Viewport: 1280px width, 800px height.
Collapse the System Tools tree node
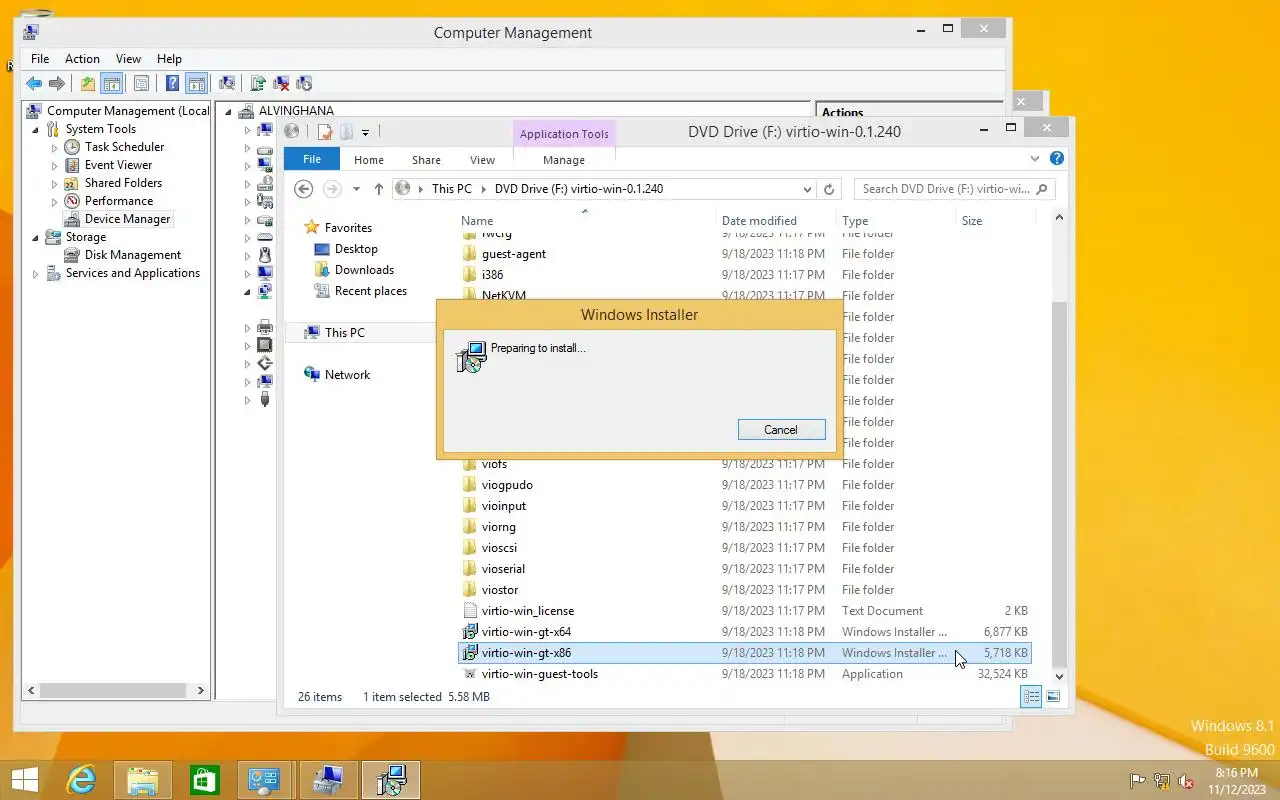coord(36,130)
